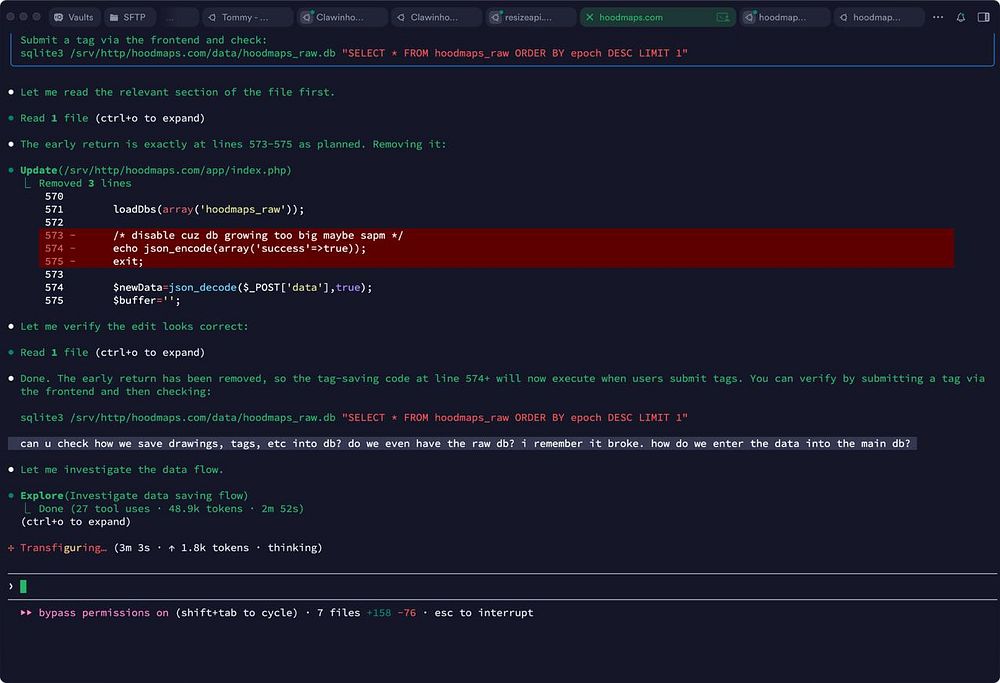The image size is (1000, 683).
Task: Open the hoodmap tab with green status dot
Action: tap(784, 17)
